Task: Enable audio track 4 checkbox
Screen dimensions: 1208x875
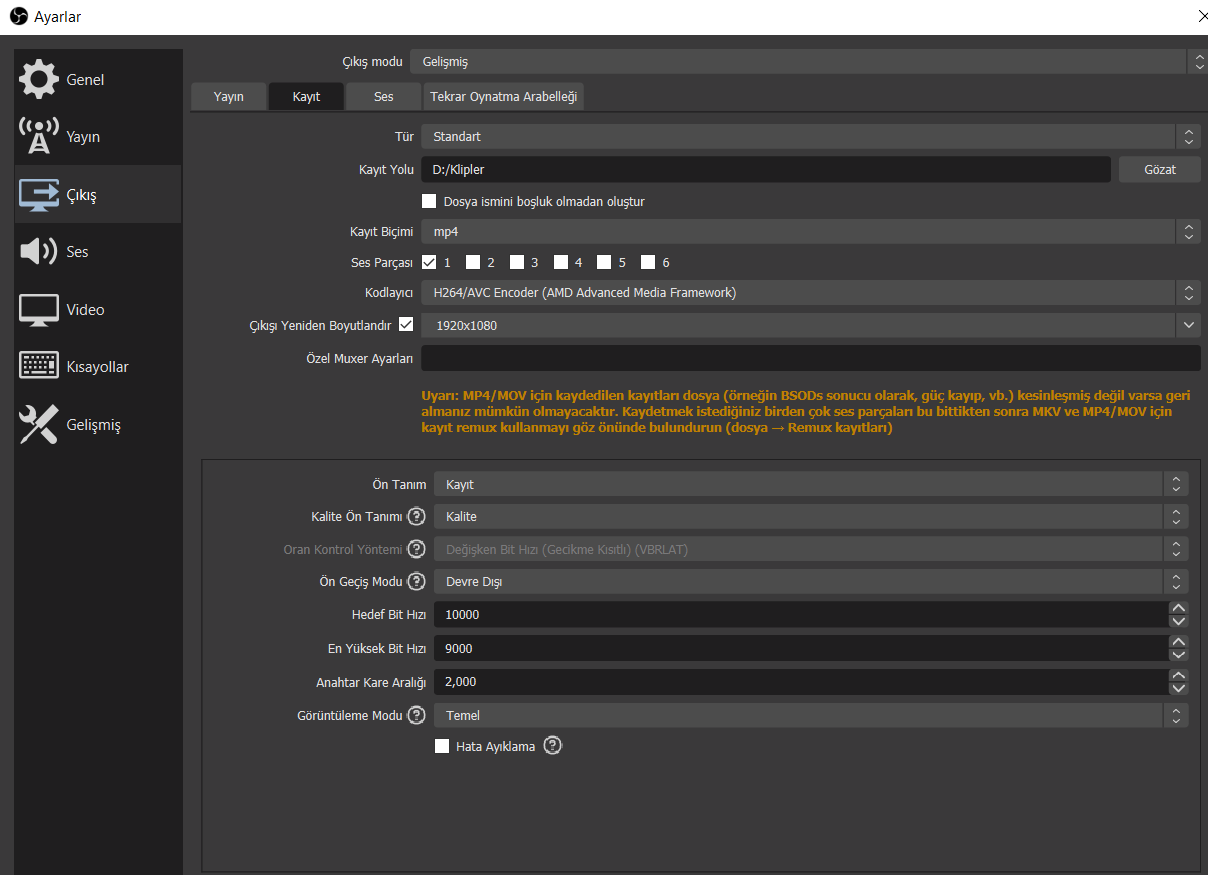Action: (x=561, y=262)
